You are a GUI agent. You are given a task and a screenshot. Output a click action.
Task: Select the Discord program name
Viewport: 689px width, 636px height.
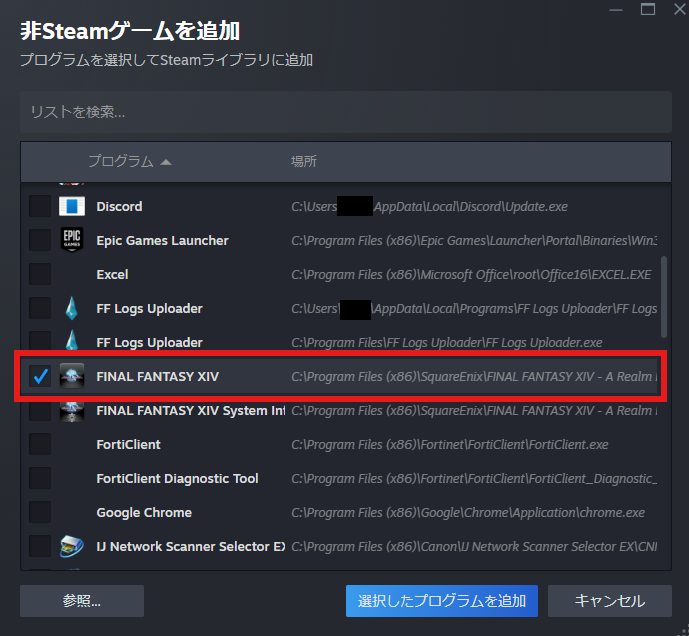tap(119, 206)
